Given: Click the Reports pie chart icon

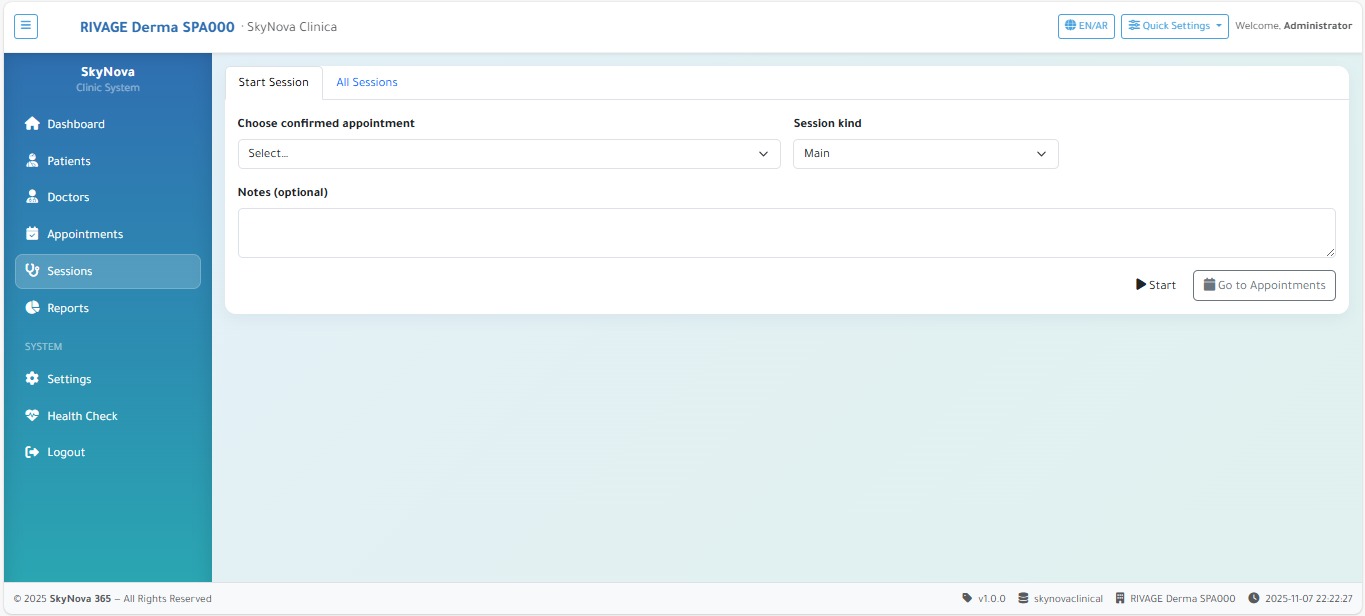Looking at the screenshot, I should click(x=32, y=308).
